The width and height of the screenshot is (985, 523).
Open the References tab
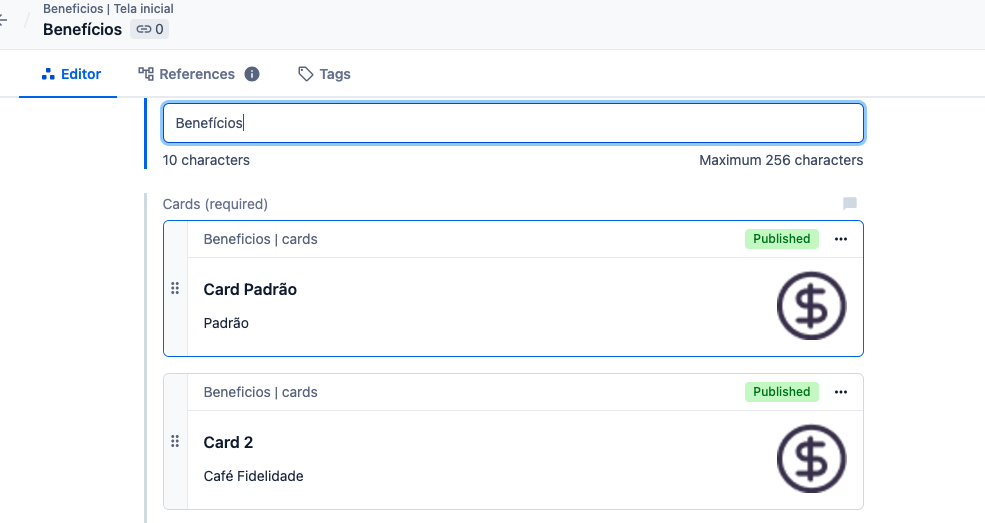pyautogui.click(x=187, y=74)
